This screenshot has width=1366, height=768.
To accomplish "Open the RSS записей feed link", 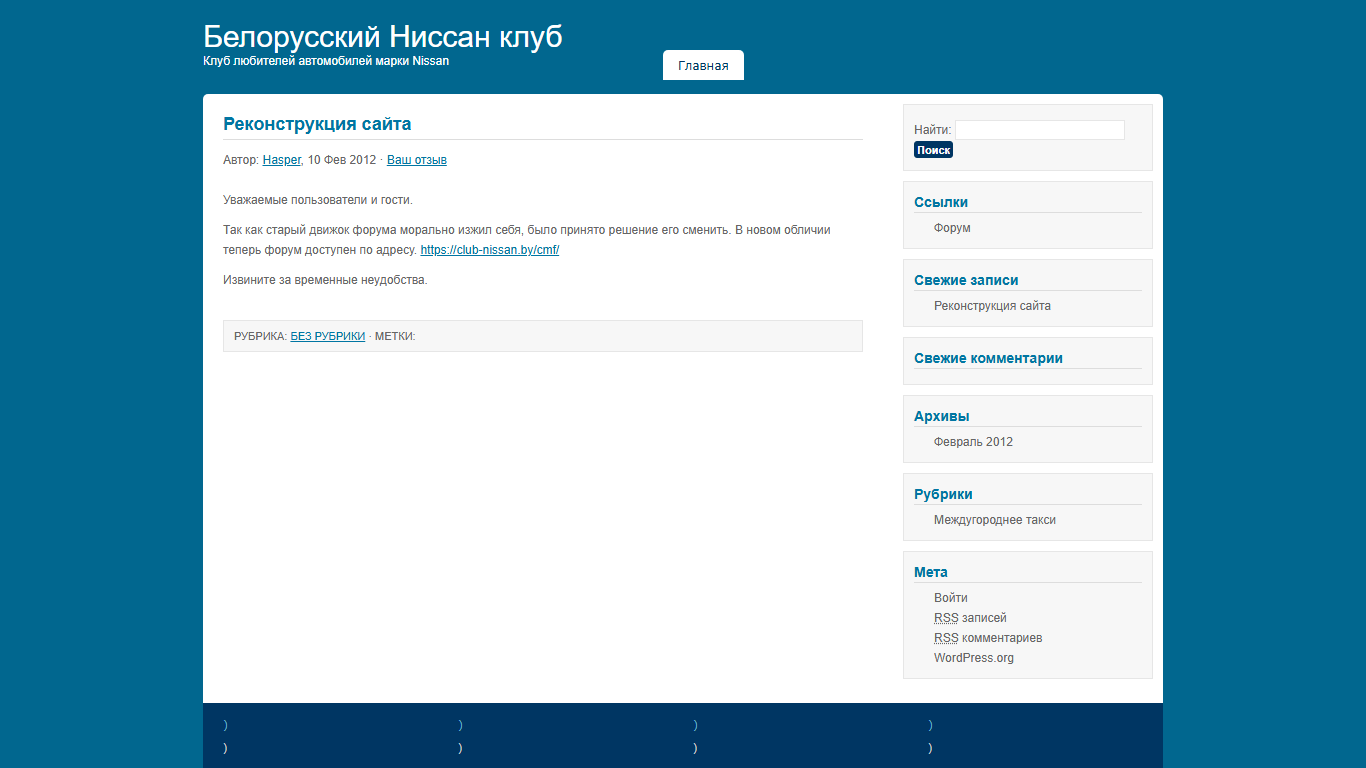I will (970, 618).
